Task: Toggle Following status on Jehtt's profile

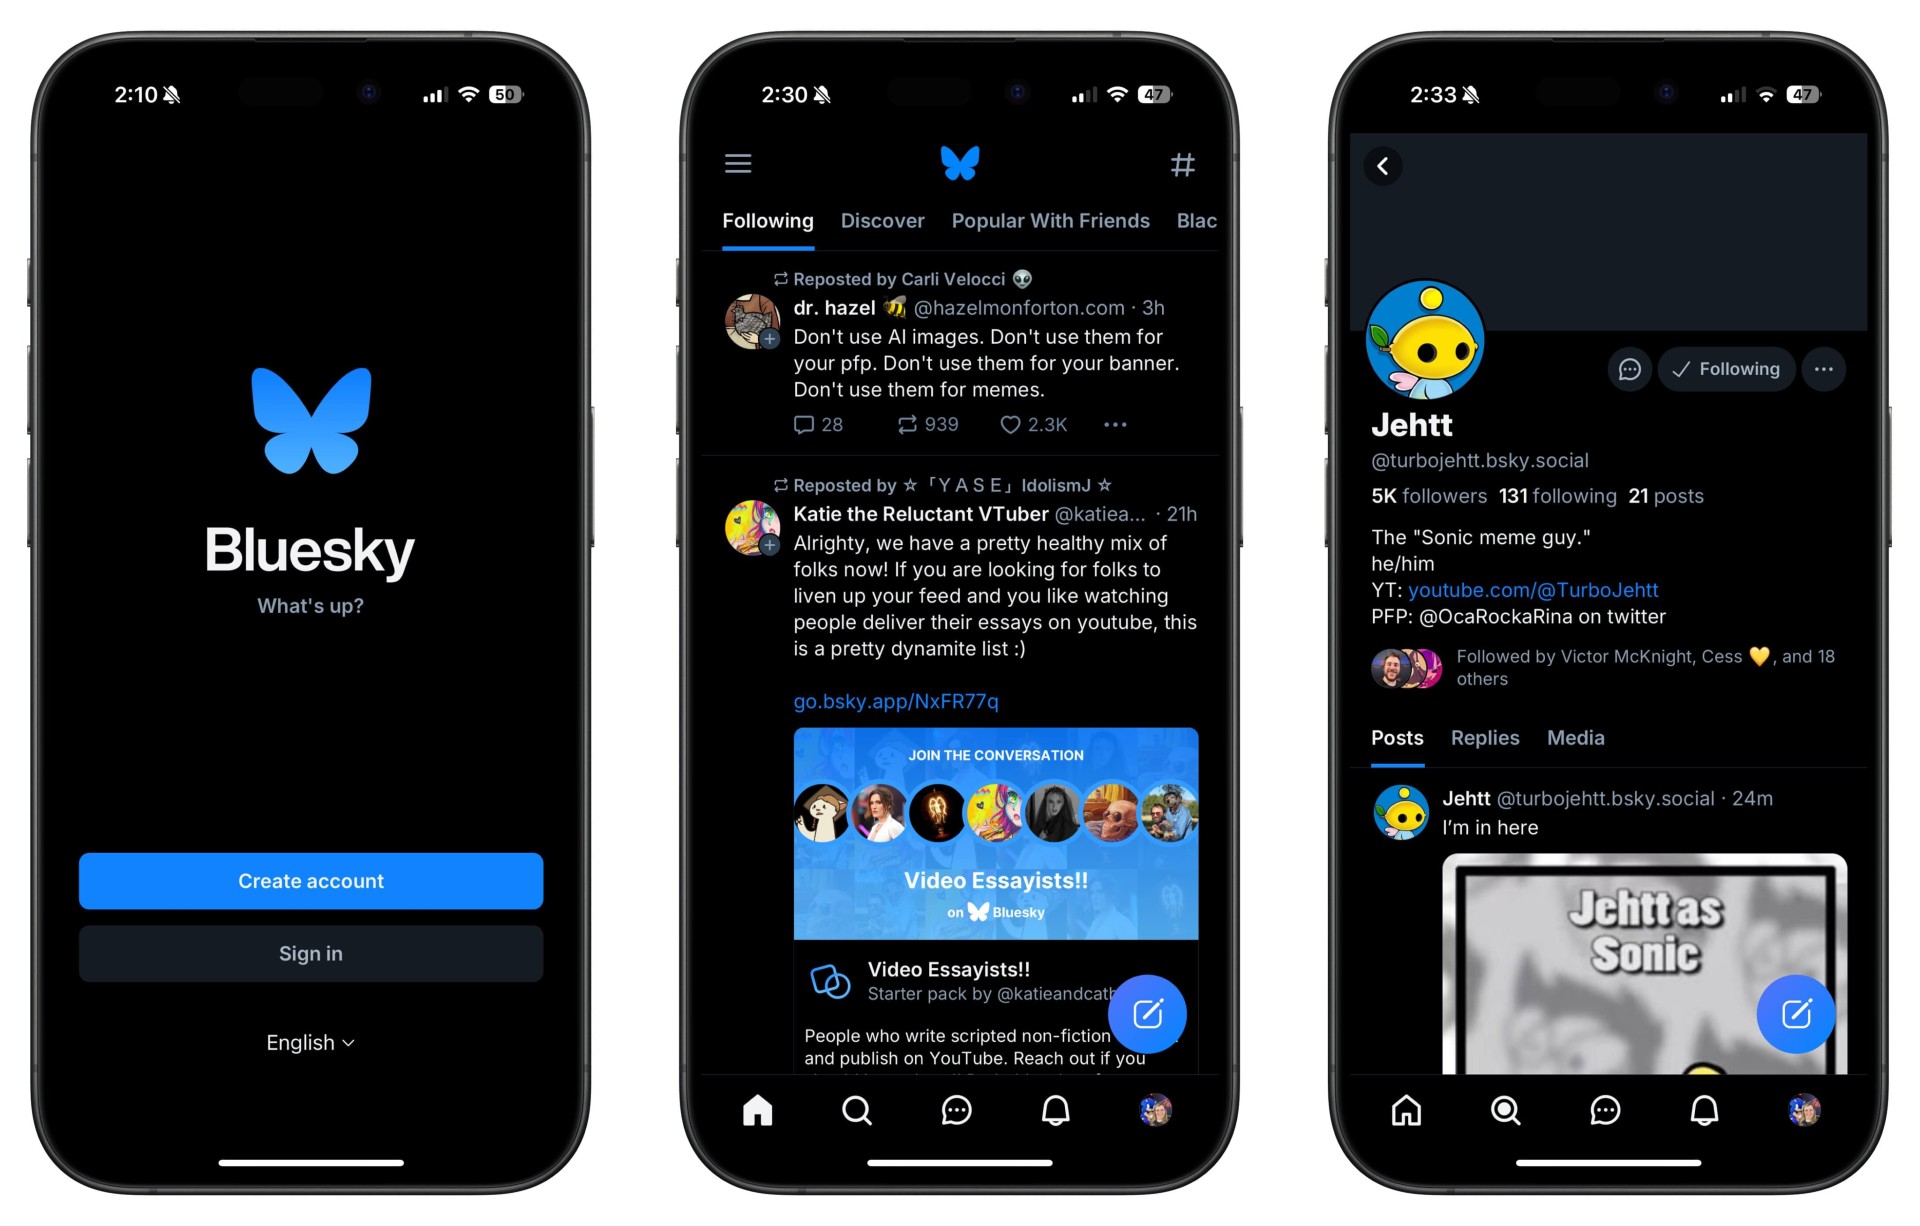Action: [x=1724, y=368]
